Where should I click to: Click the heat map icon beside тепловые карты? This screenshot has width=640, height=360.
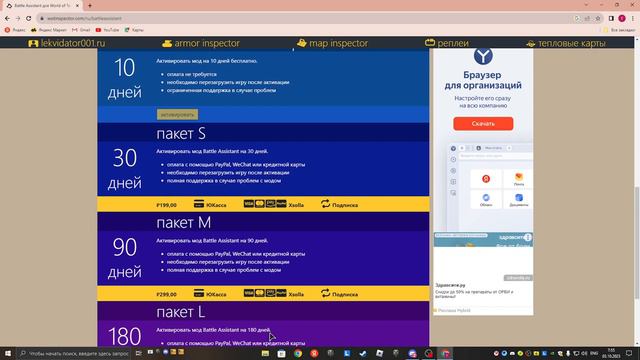pyautogui.click(x=531, y=44)
